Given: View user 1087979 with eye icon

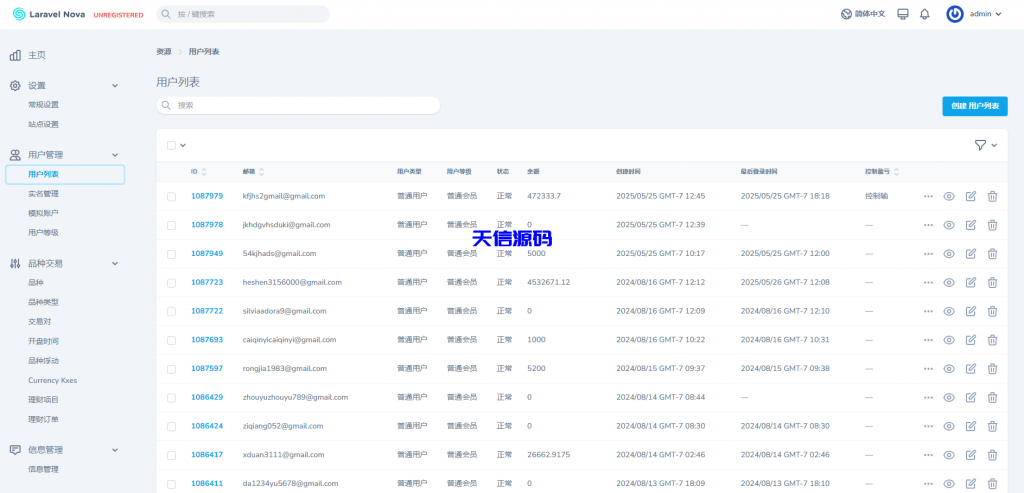Looking at the screenshot, I should pyautogui.click(x=949, y=196).
